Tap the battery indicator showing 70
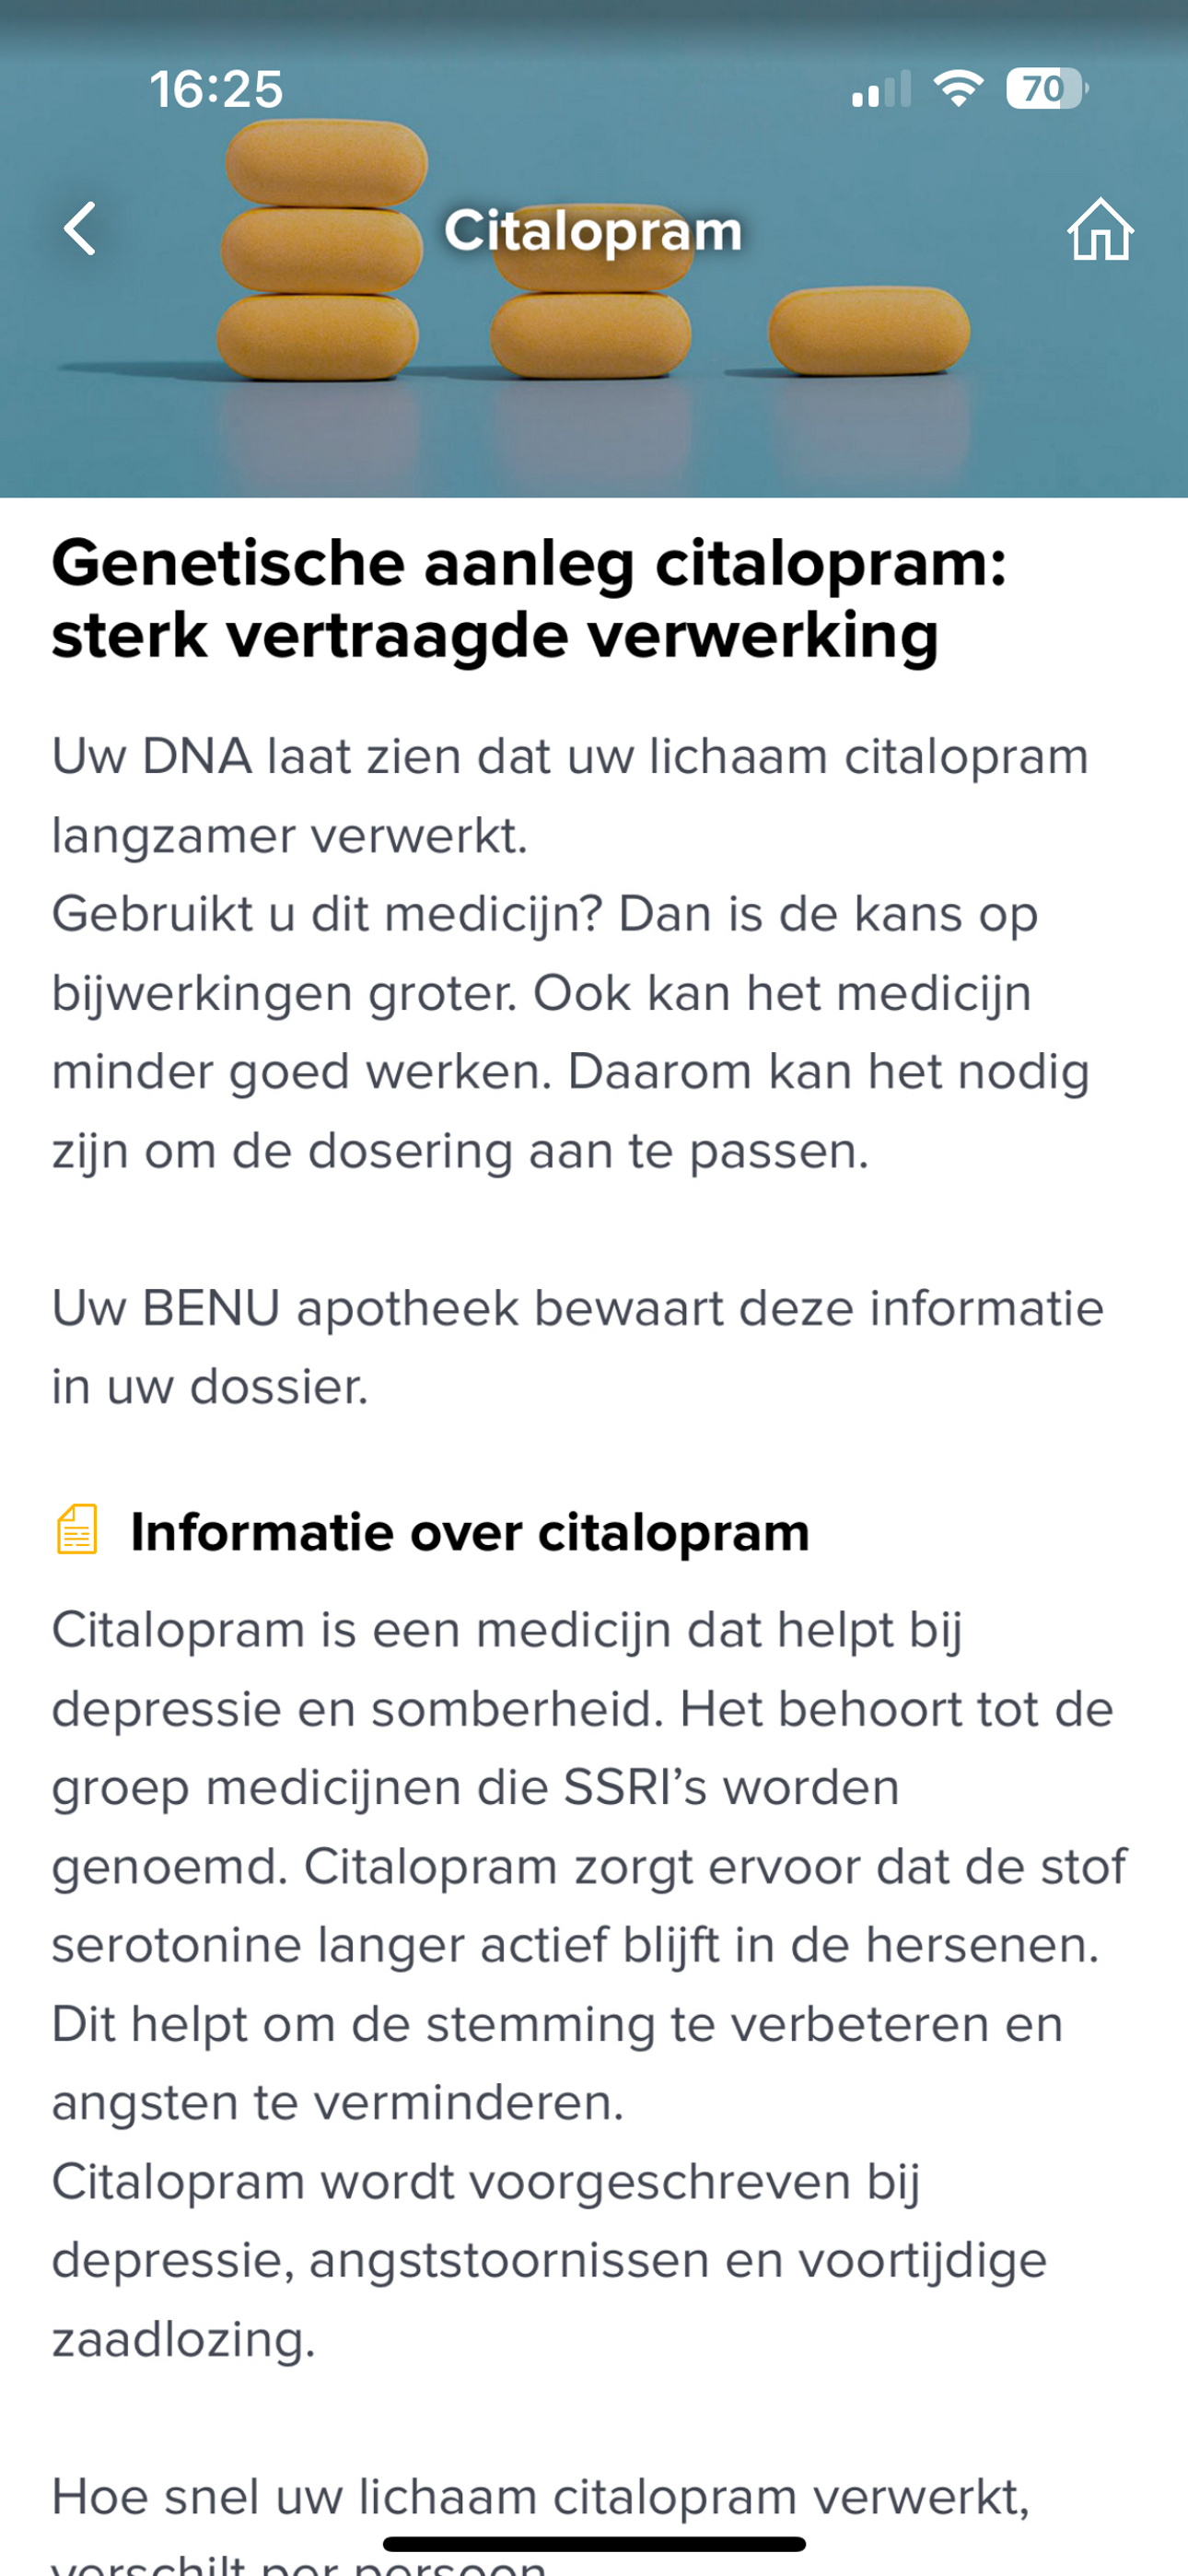 [x=1046, y=89]
